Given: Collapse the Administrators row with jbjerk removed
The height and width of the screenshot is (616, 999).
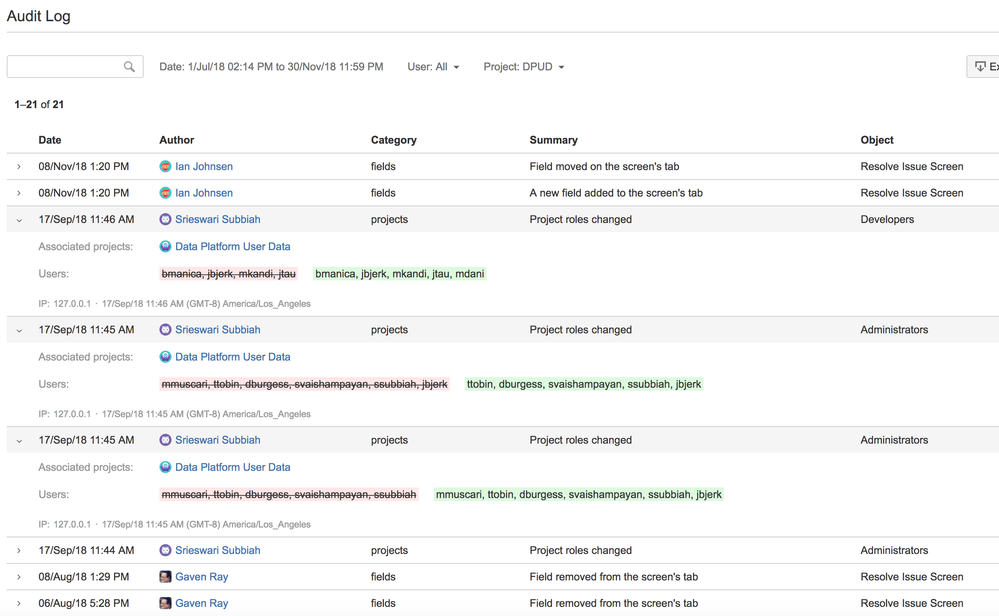Looking at the screenshot, I should point(18,330).
